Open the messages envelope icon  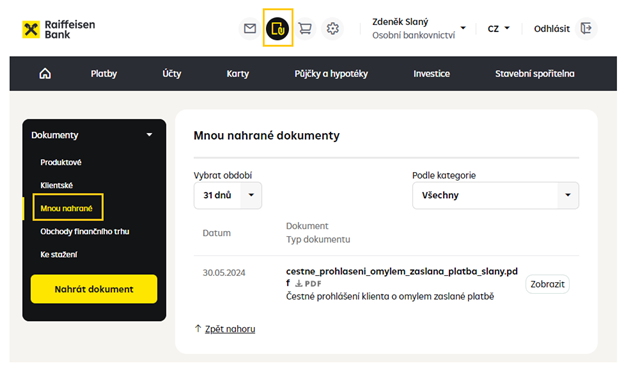[x=250, y=29]
